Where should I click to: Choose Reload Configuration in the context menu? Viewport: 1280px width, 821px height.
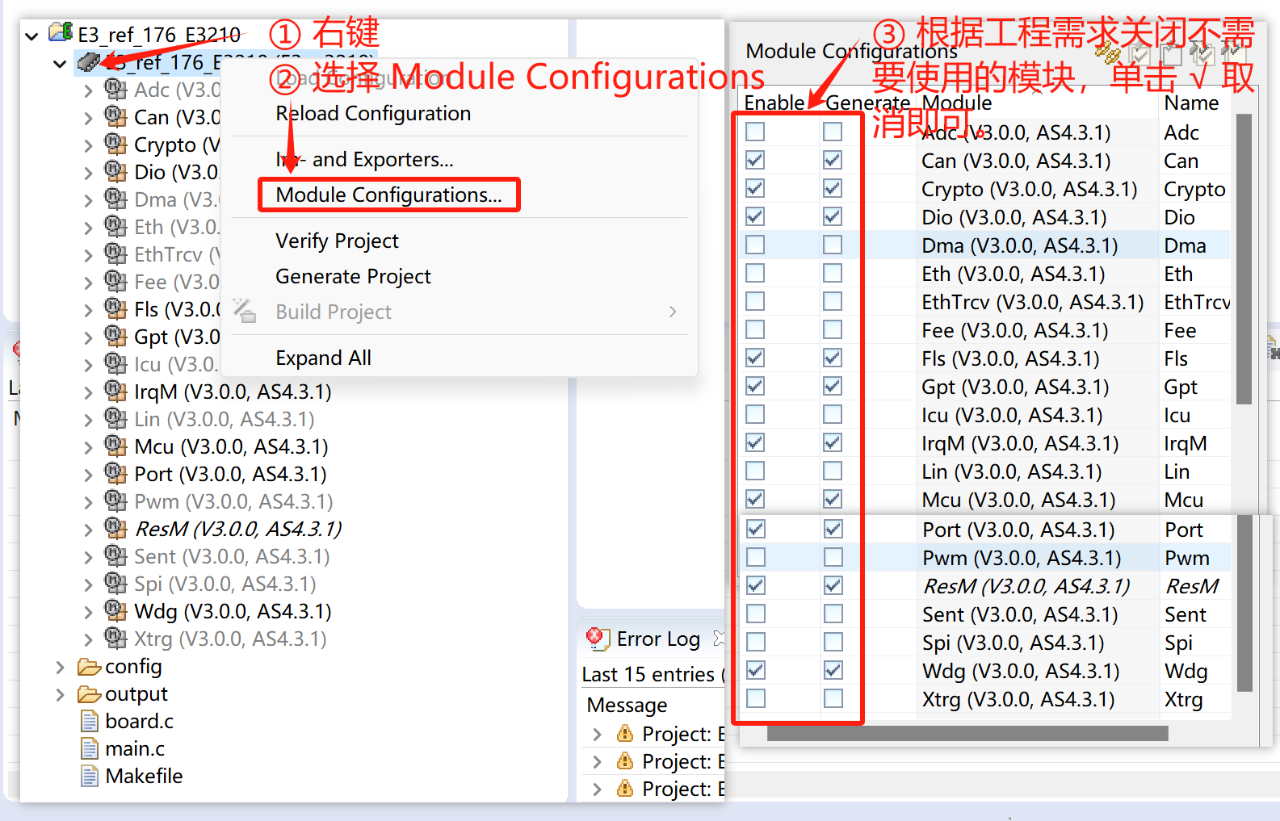pyautogui.click(x=370, y=113)
